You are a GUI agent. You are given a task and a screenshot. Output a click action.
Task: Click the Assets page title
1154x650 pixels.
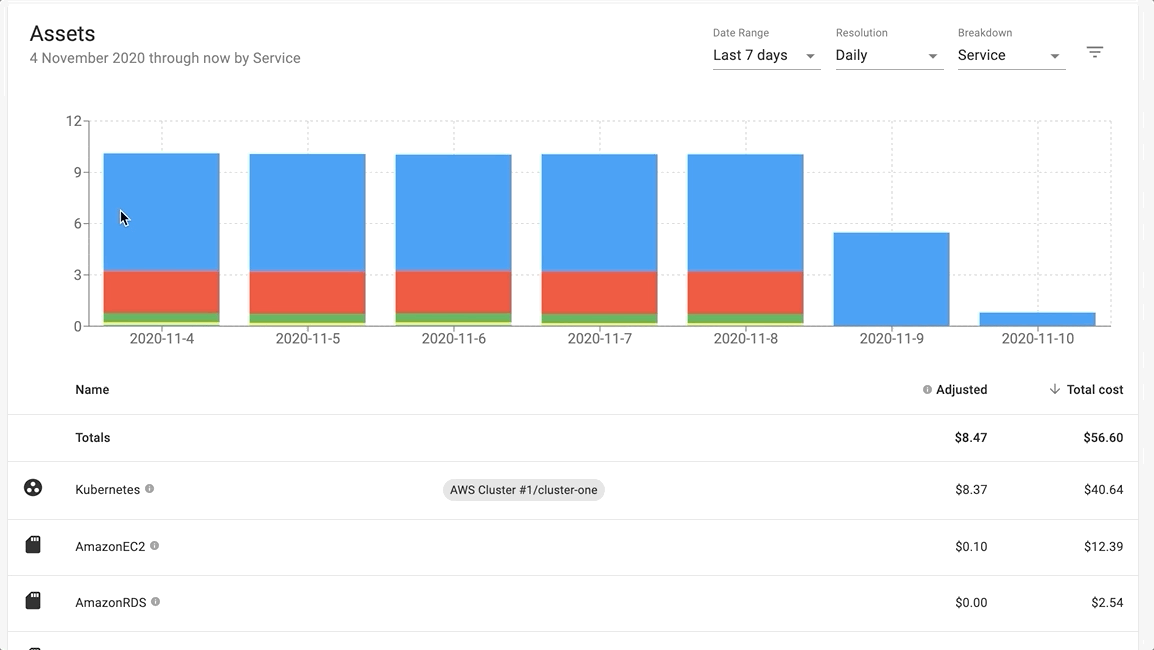(x=62, y=33)
